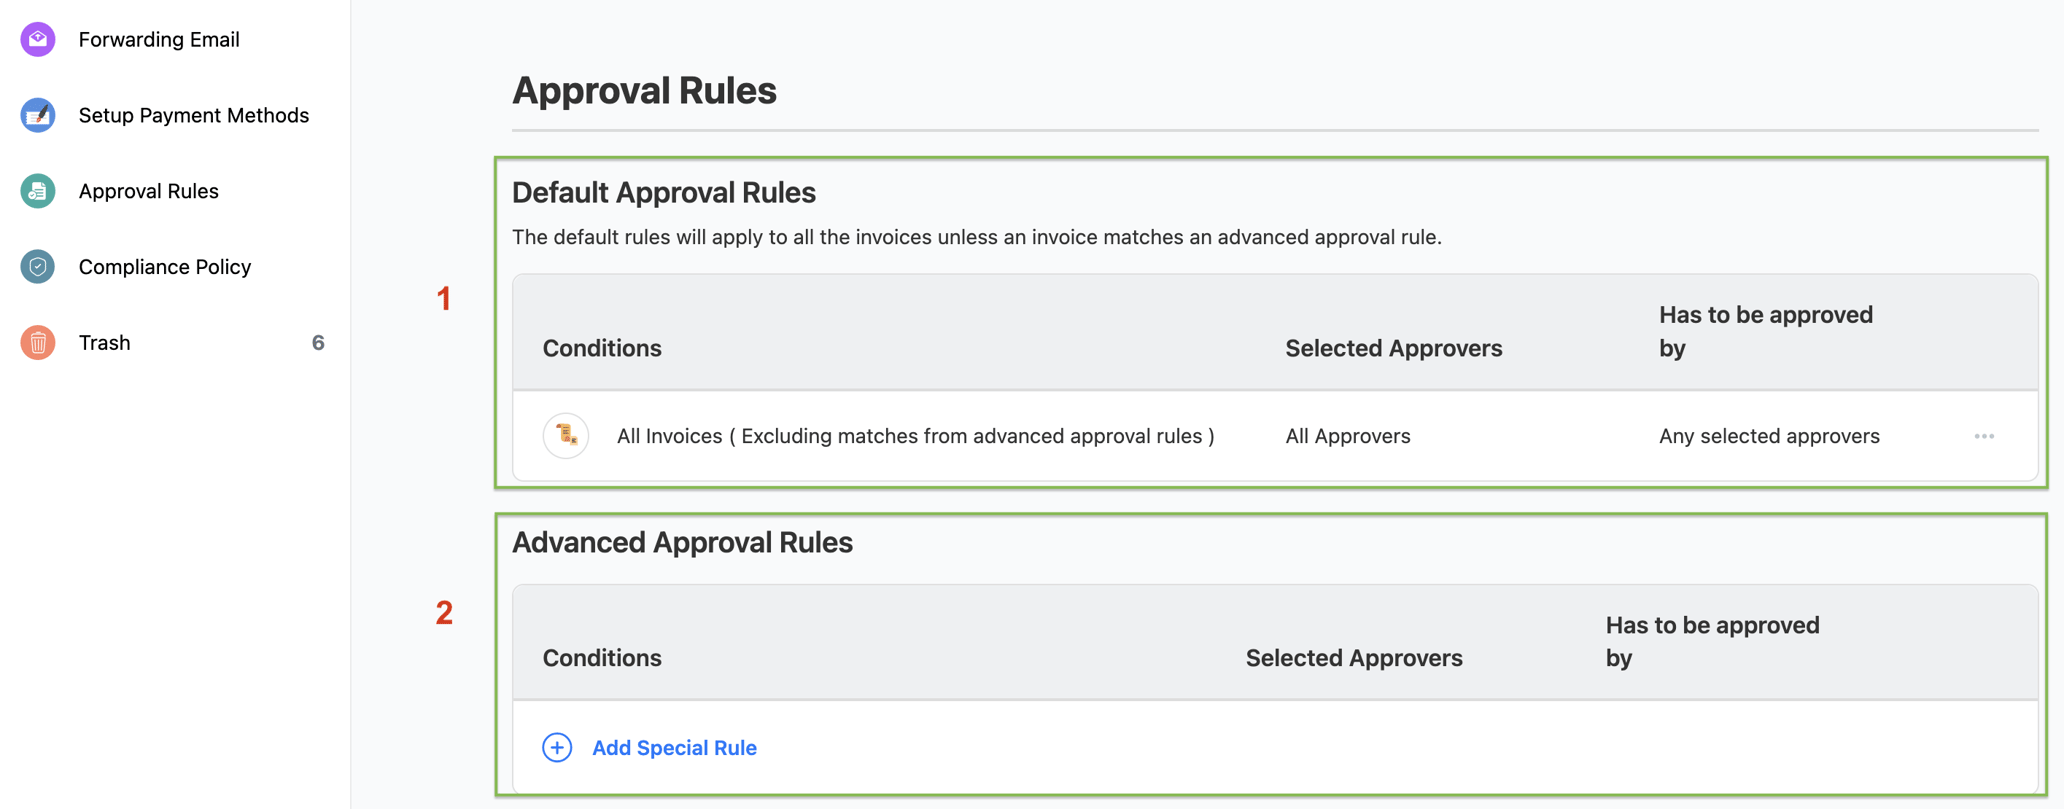
Task: Open the ellipsis menu on the default rule
Action: [x=1985, y=436]
